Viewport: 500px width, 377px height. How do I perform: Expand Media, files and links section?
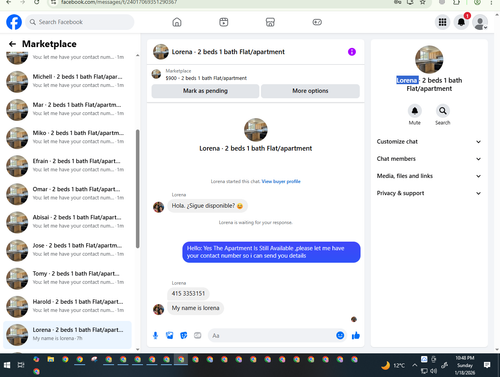(x=429, y=176)
